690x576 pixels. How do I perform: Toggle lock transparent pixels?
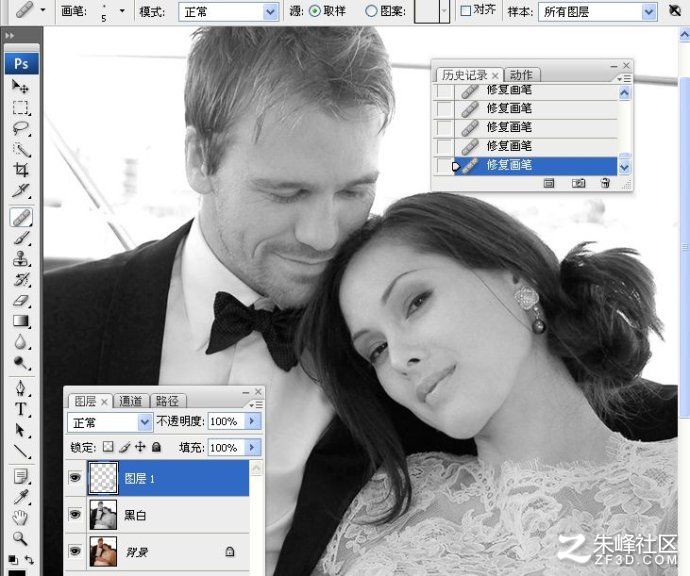[x=108, y=447]
